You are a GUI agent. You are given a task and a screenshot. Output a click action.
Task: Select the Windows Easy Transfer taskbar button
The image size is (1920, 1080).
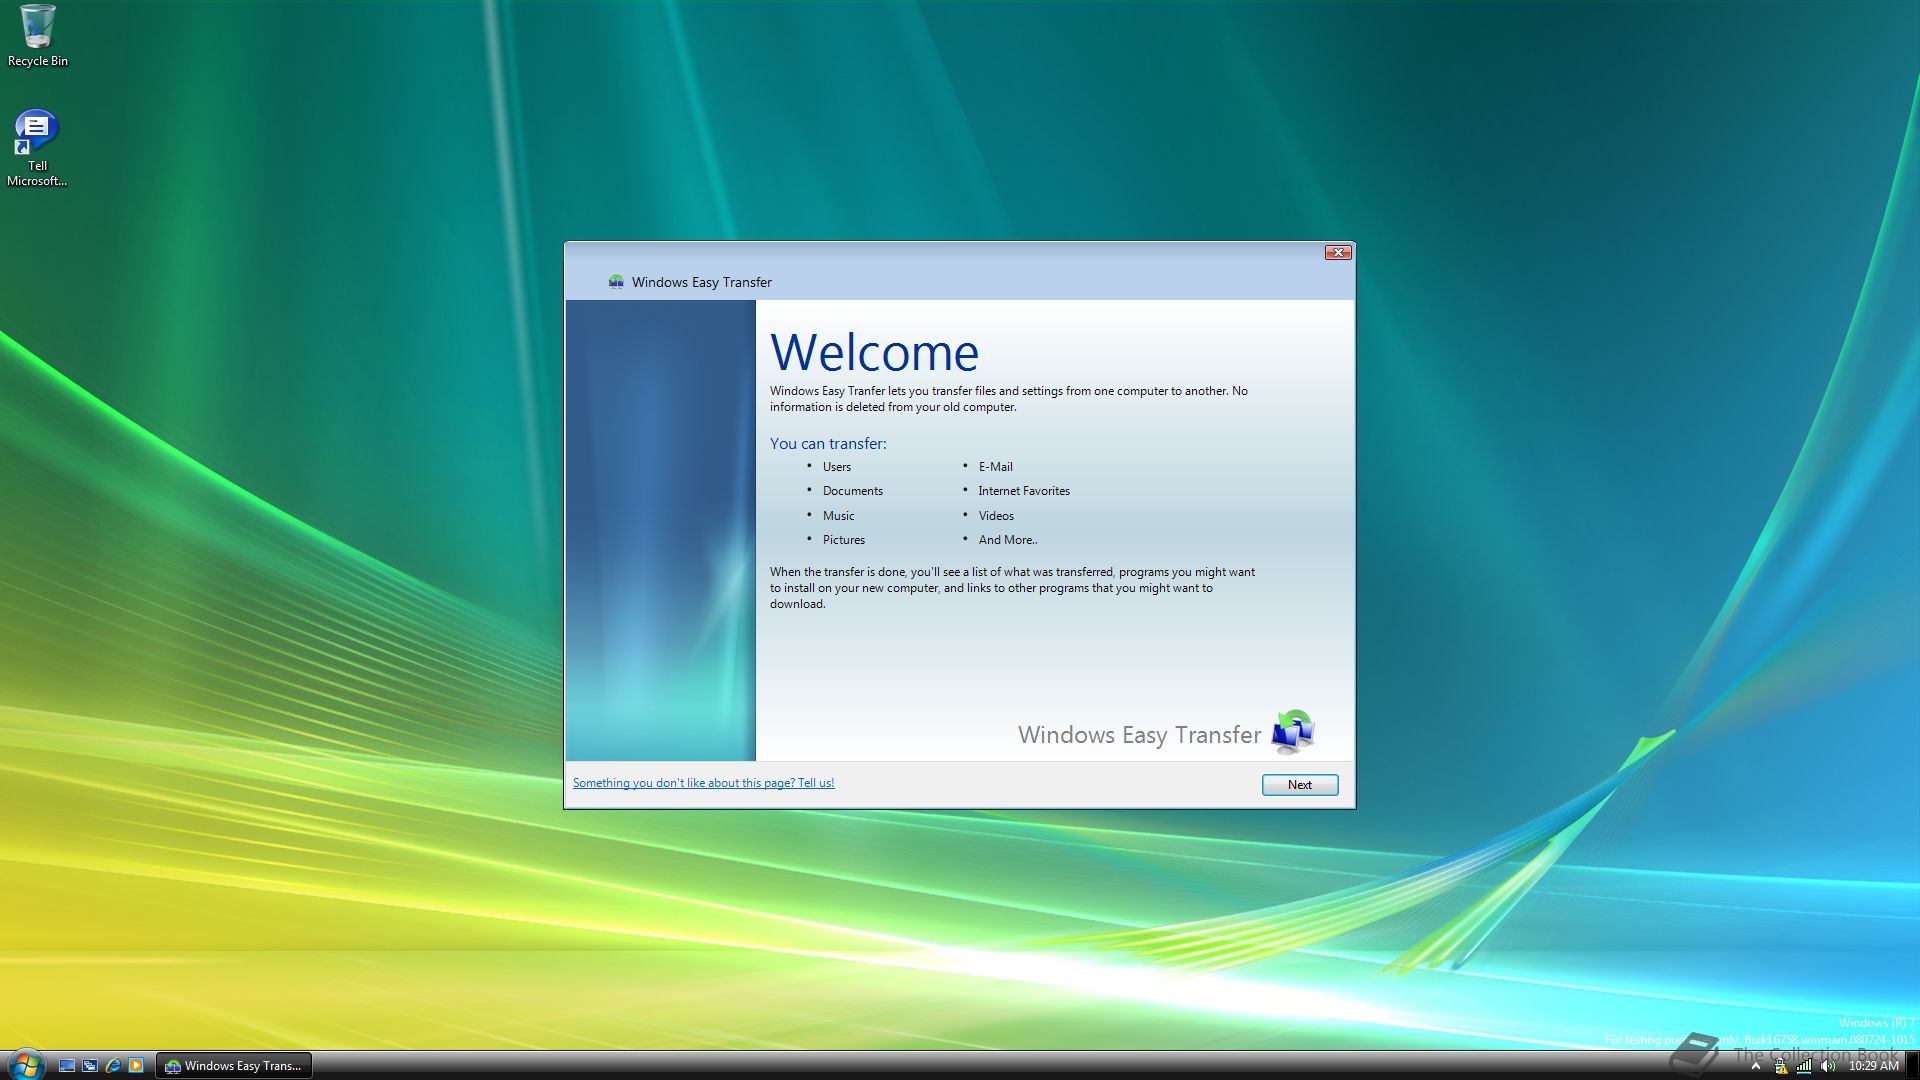pos(234,1066)
